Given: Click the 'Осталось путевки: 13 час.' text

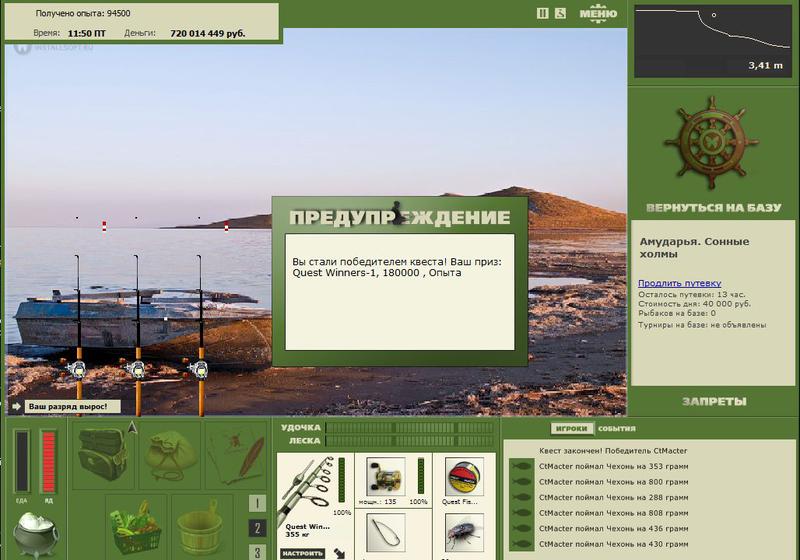Looking at the screenshot, I should pyautogui.click(x=691, y=294).
